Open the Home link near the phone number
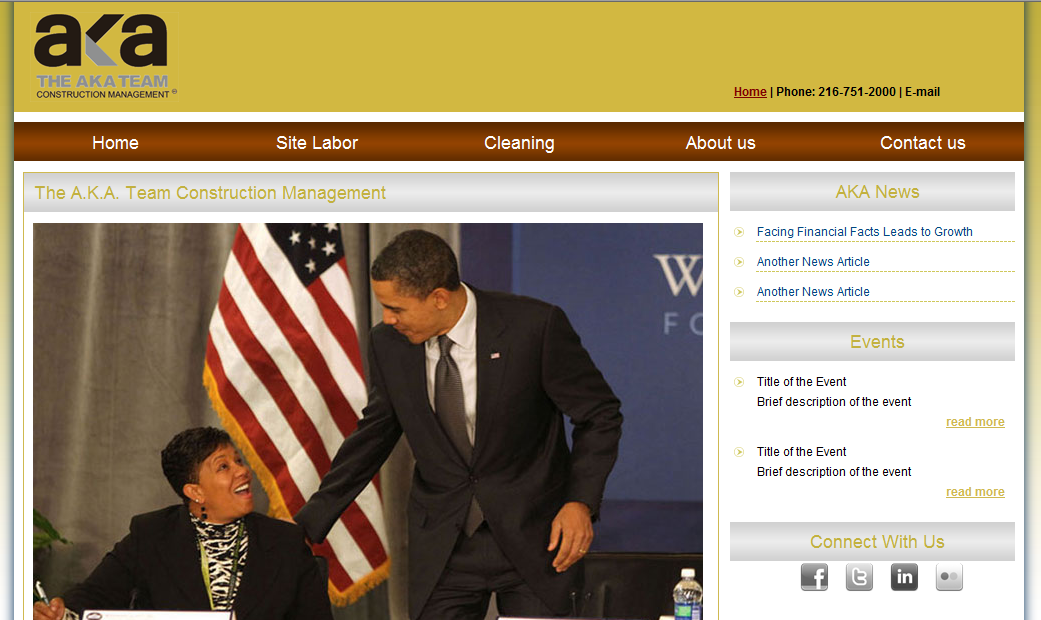The height and width of the screenshot is (620, 1041). pos(750,91)
